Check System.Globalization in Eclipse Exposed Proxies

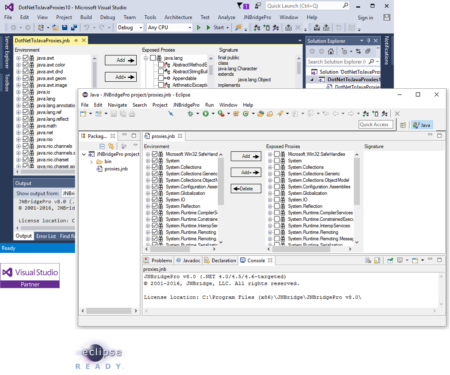pos(277,193)
